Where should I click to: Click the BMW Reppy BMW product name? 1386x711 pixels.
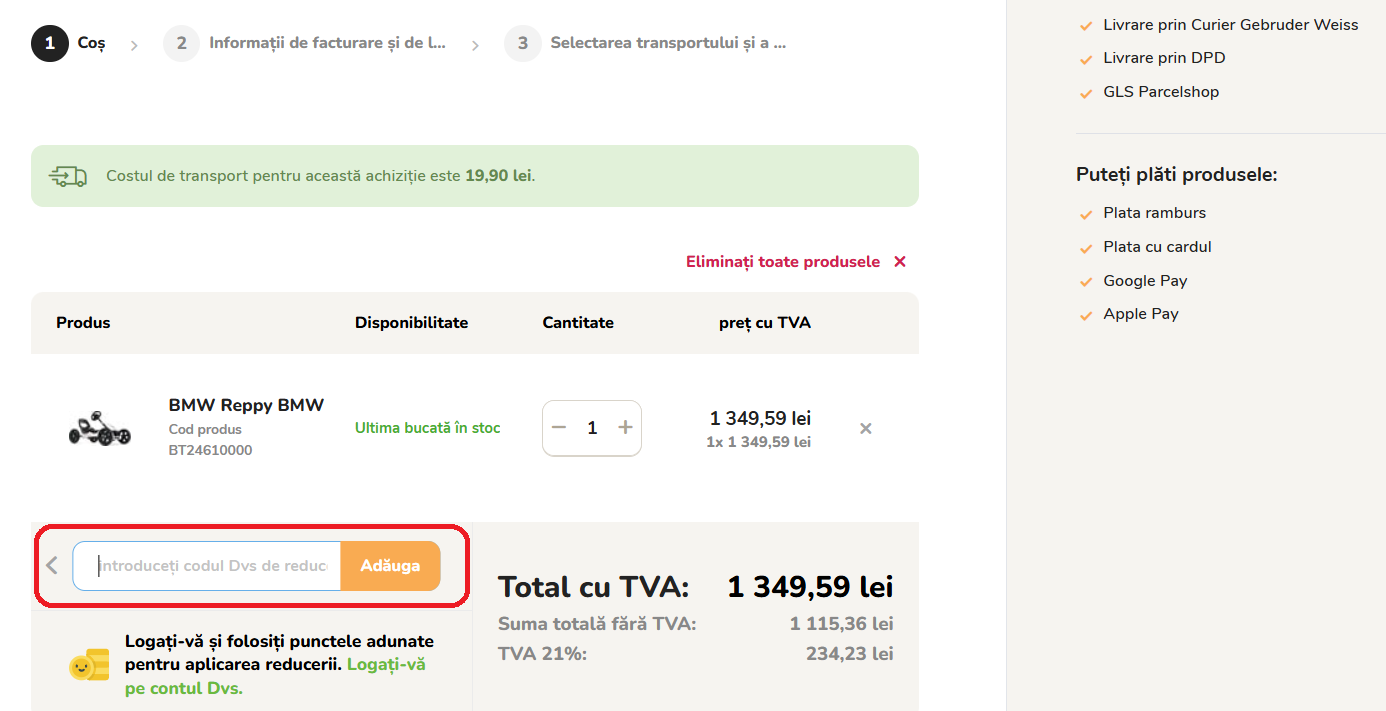[246, 405]
